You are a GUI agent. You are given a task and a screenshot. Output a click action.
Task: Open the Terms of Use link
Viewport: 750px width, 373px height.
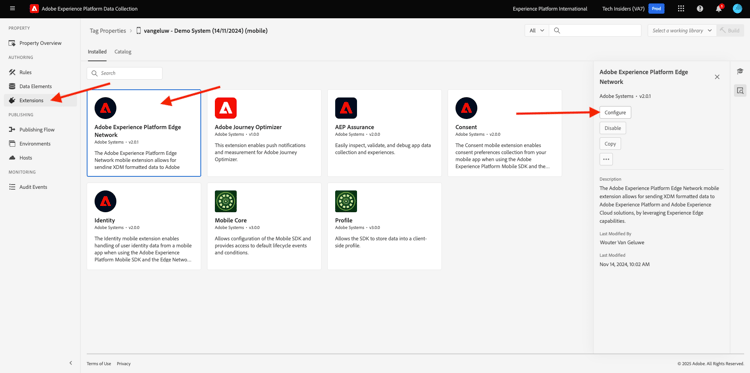(99, 363)
